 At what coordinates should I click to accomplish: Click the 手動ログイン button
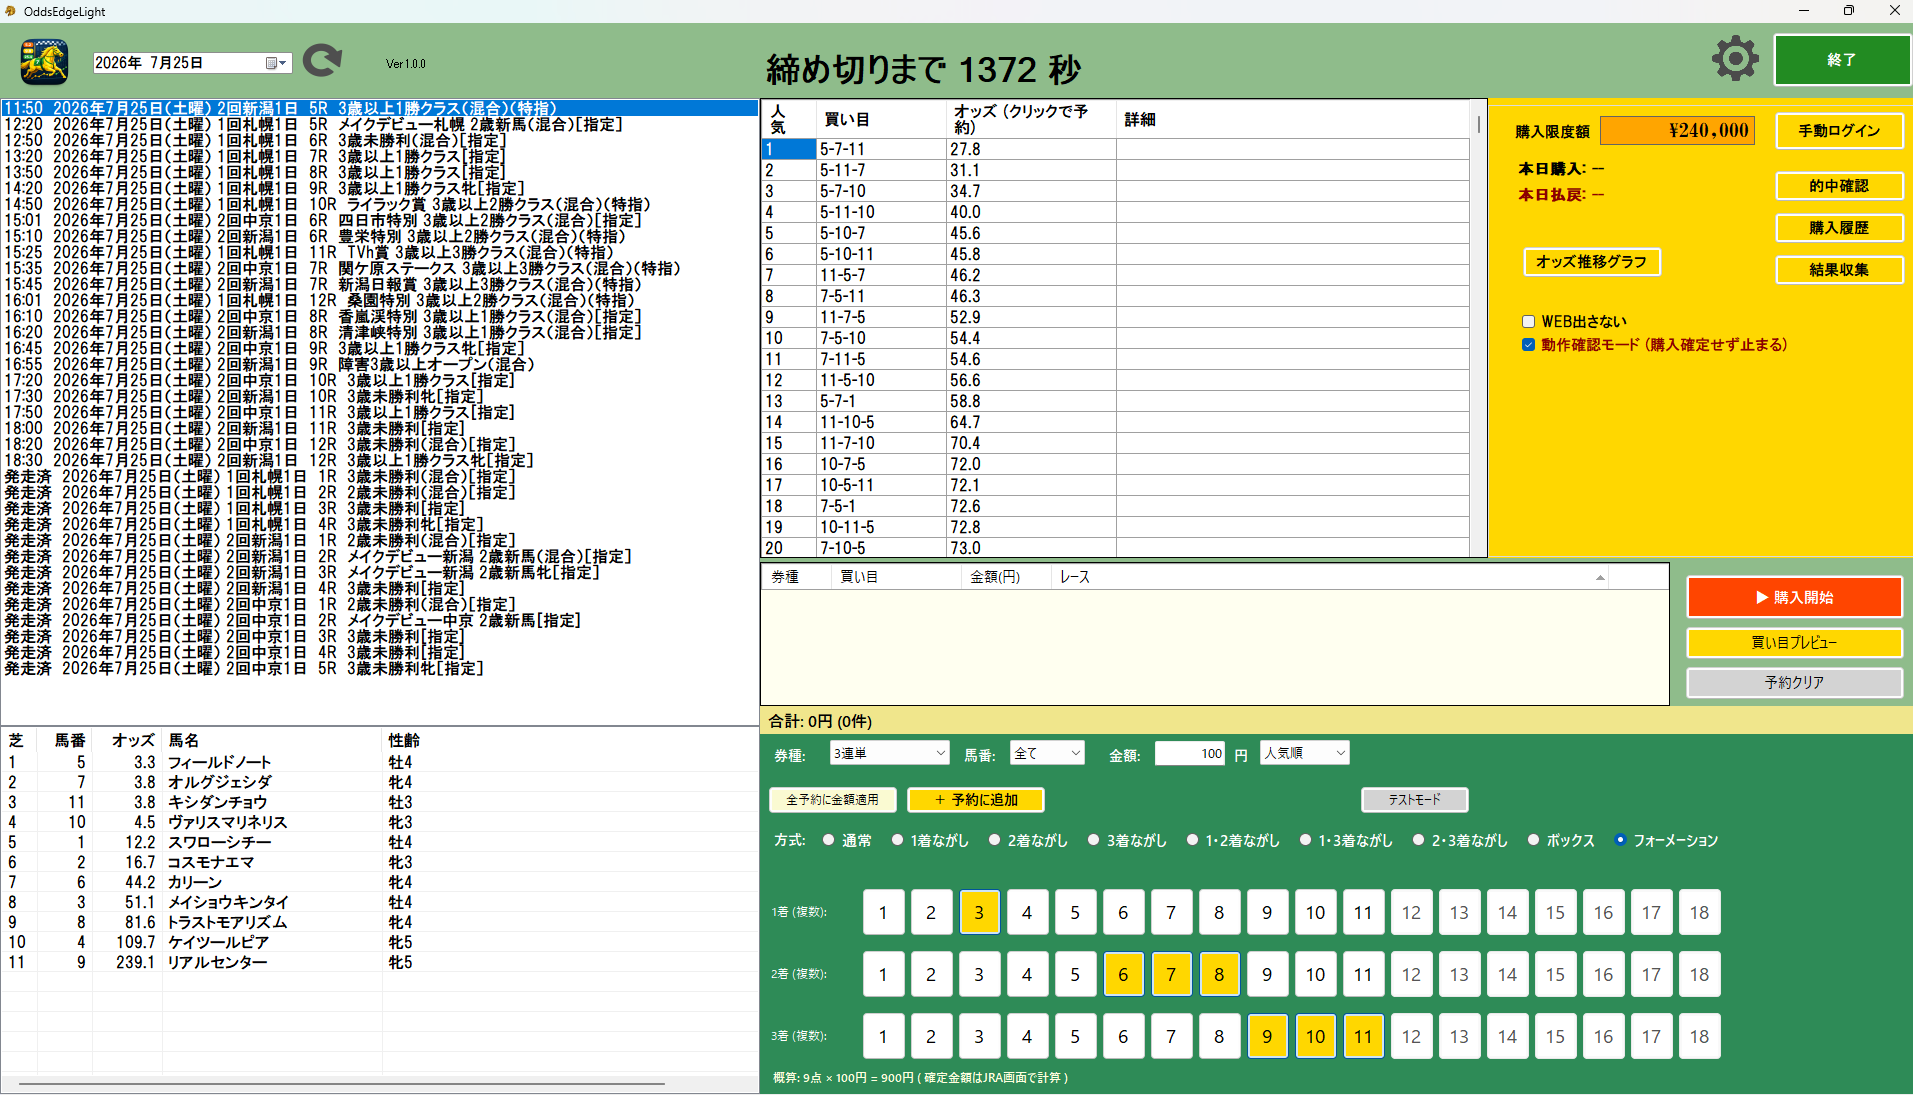coord(1839,131)
